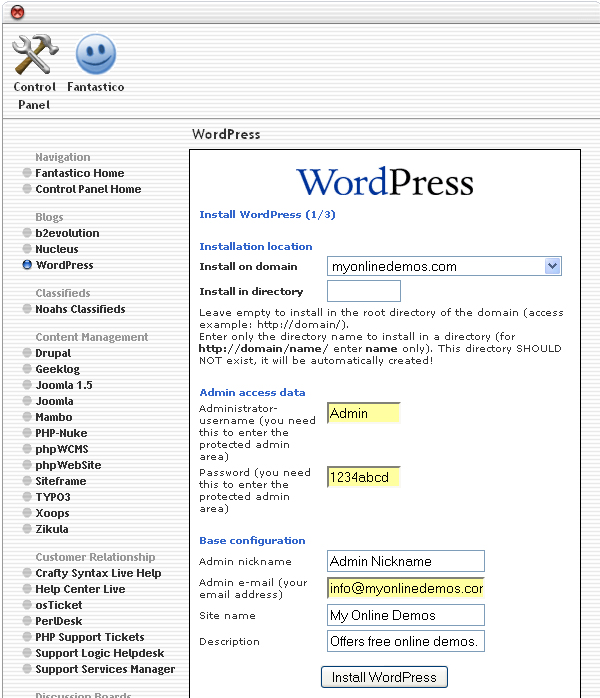The width and height of the screenshot is (600, 698).
Task: Open Support Logic Helpdesk entry
Action: 100,653
